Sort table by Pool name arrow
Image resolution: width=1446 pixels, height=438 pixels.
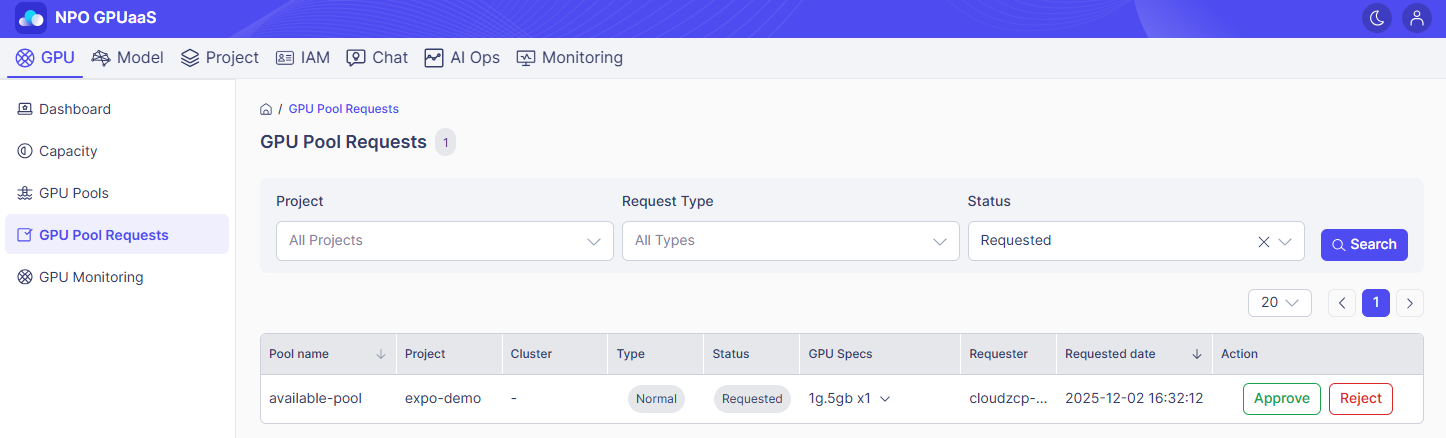[381, 354]
